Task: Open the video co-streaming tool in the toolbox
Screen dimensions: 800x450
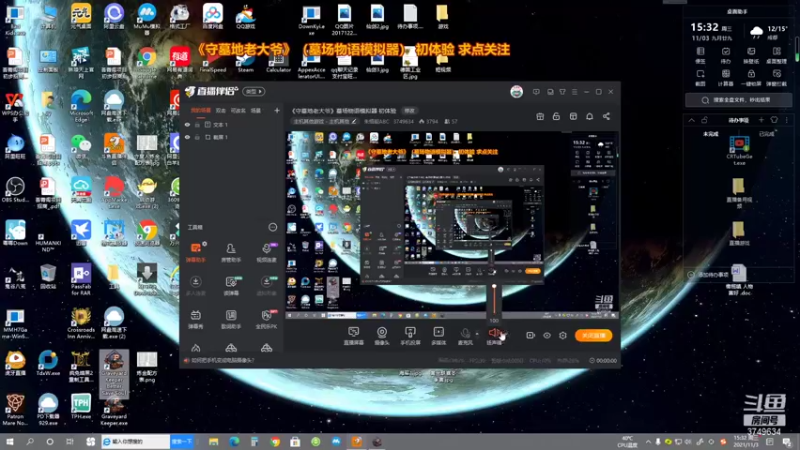Action: [x=266, y=252]
